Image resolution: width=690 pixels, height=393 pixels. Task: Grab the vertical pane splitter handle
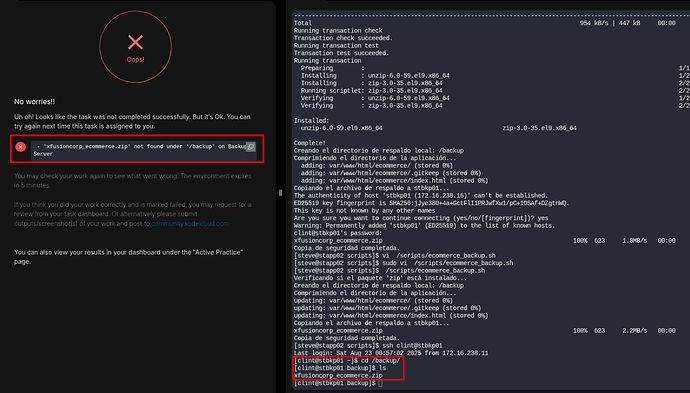tap(280, 193)
